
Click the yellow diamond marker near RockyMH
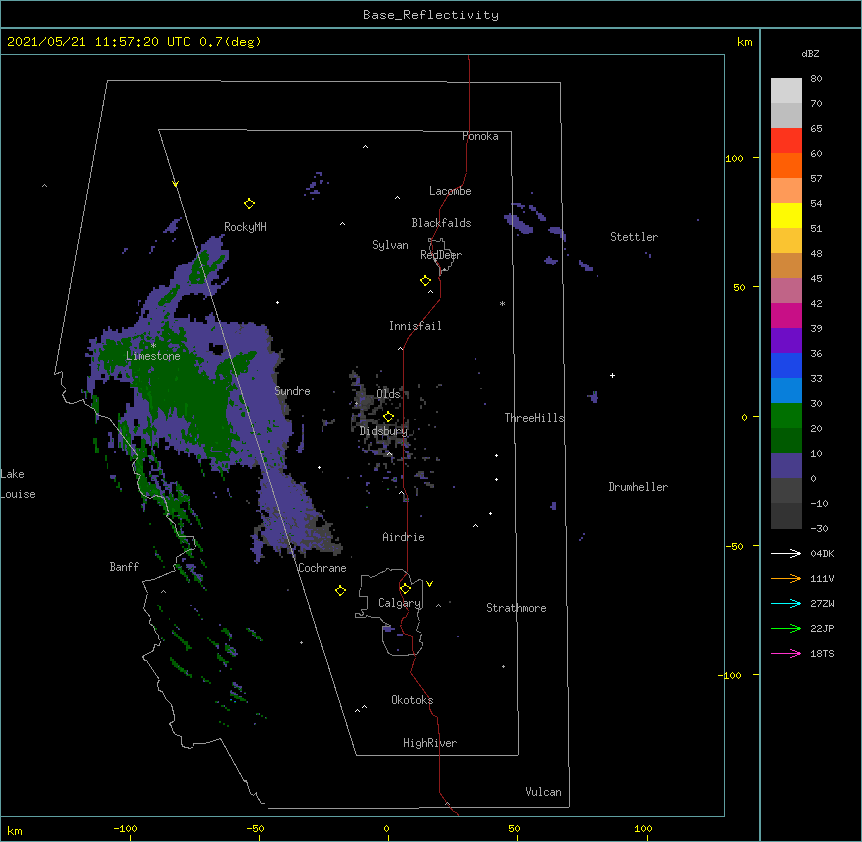coord(249,204)
